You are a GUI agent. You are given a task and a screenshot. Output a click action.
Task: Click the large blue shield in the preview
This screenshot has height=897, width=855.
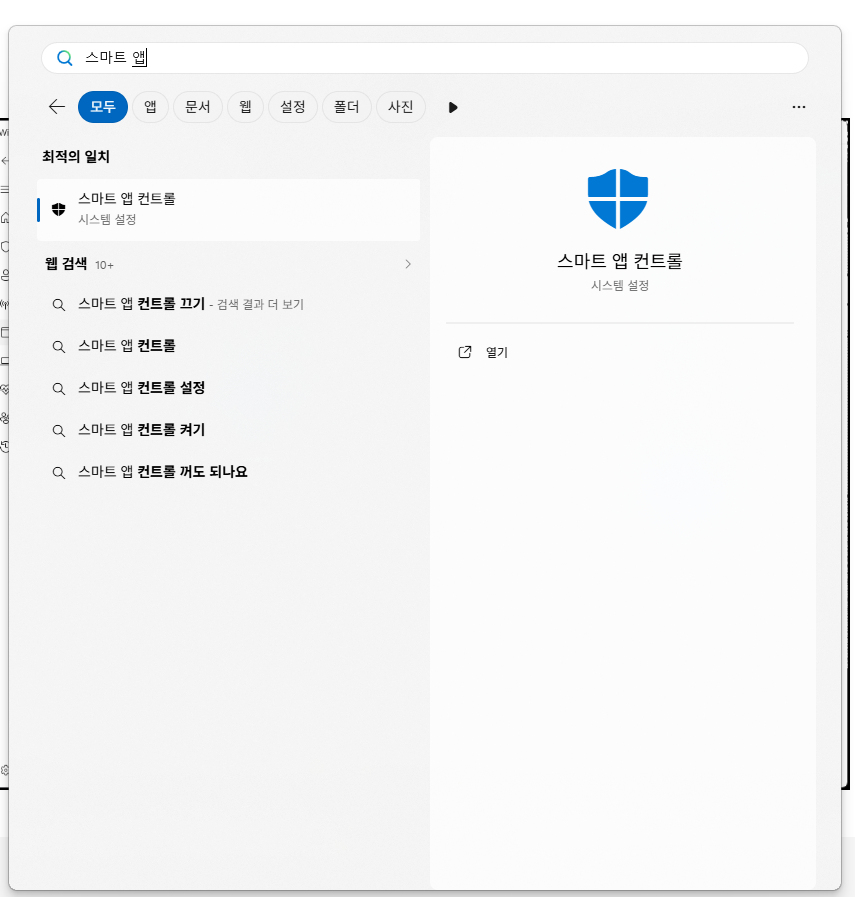pyautogui.click(x=618, y=199)
